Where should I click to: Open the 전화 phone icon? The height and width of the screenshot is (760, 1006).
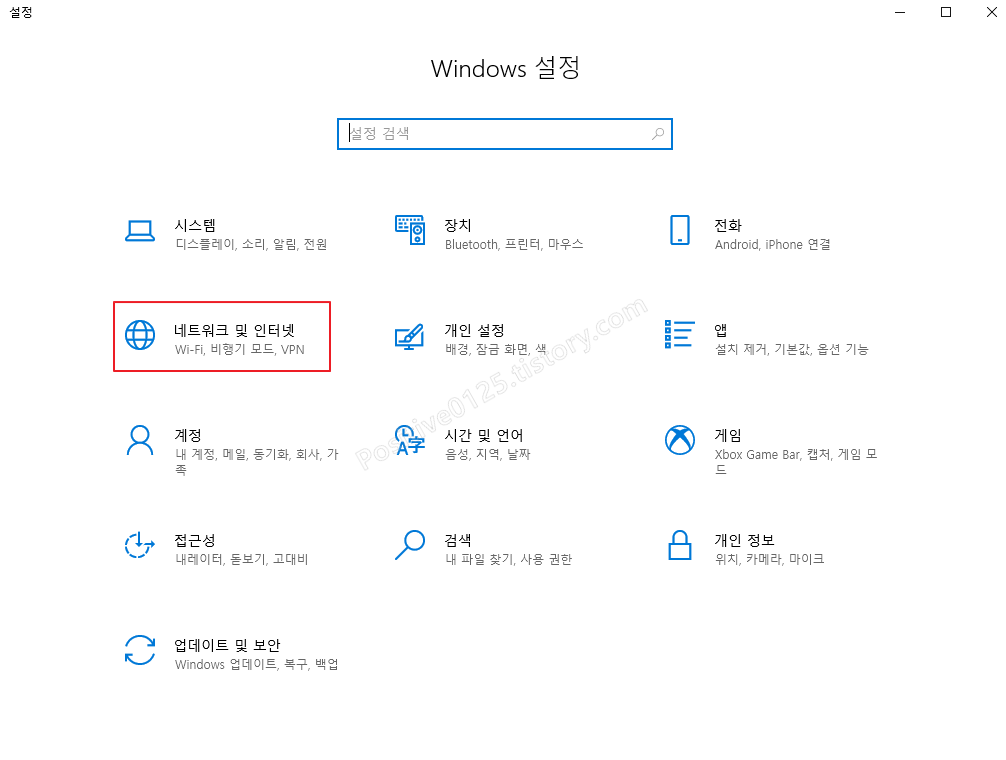[x=679, y=230]
